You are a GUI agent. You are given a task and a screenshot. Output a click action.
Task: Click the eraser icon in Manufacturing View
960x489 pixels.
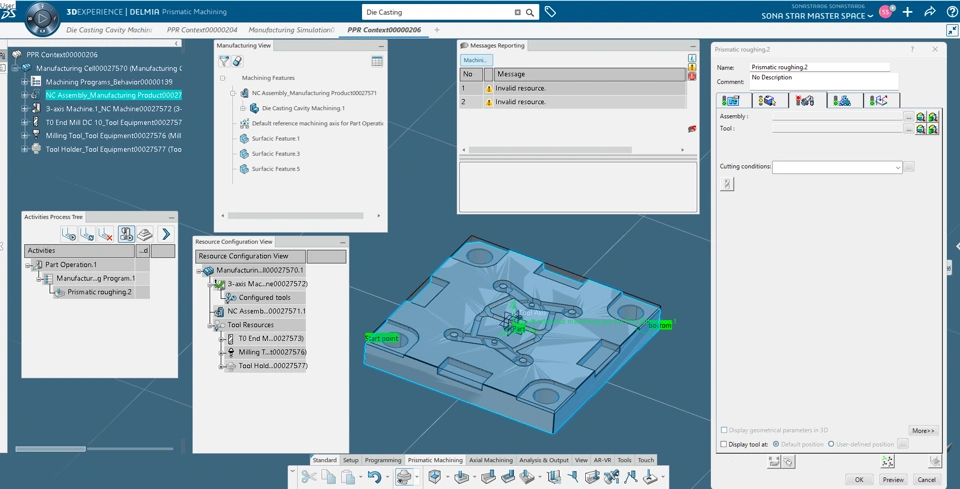(238, 61)
